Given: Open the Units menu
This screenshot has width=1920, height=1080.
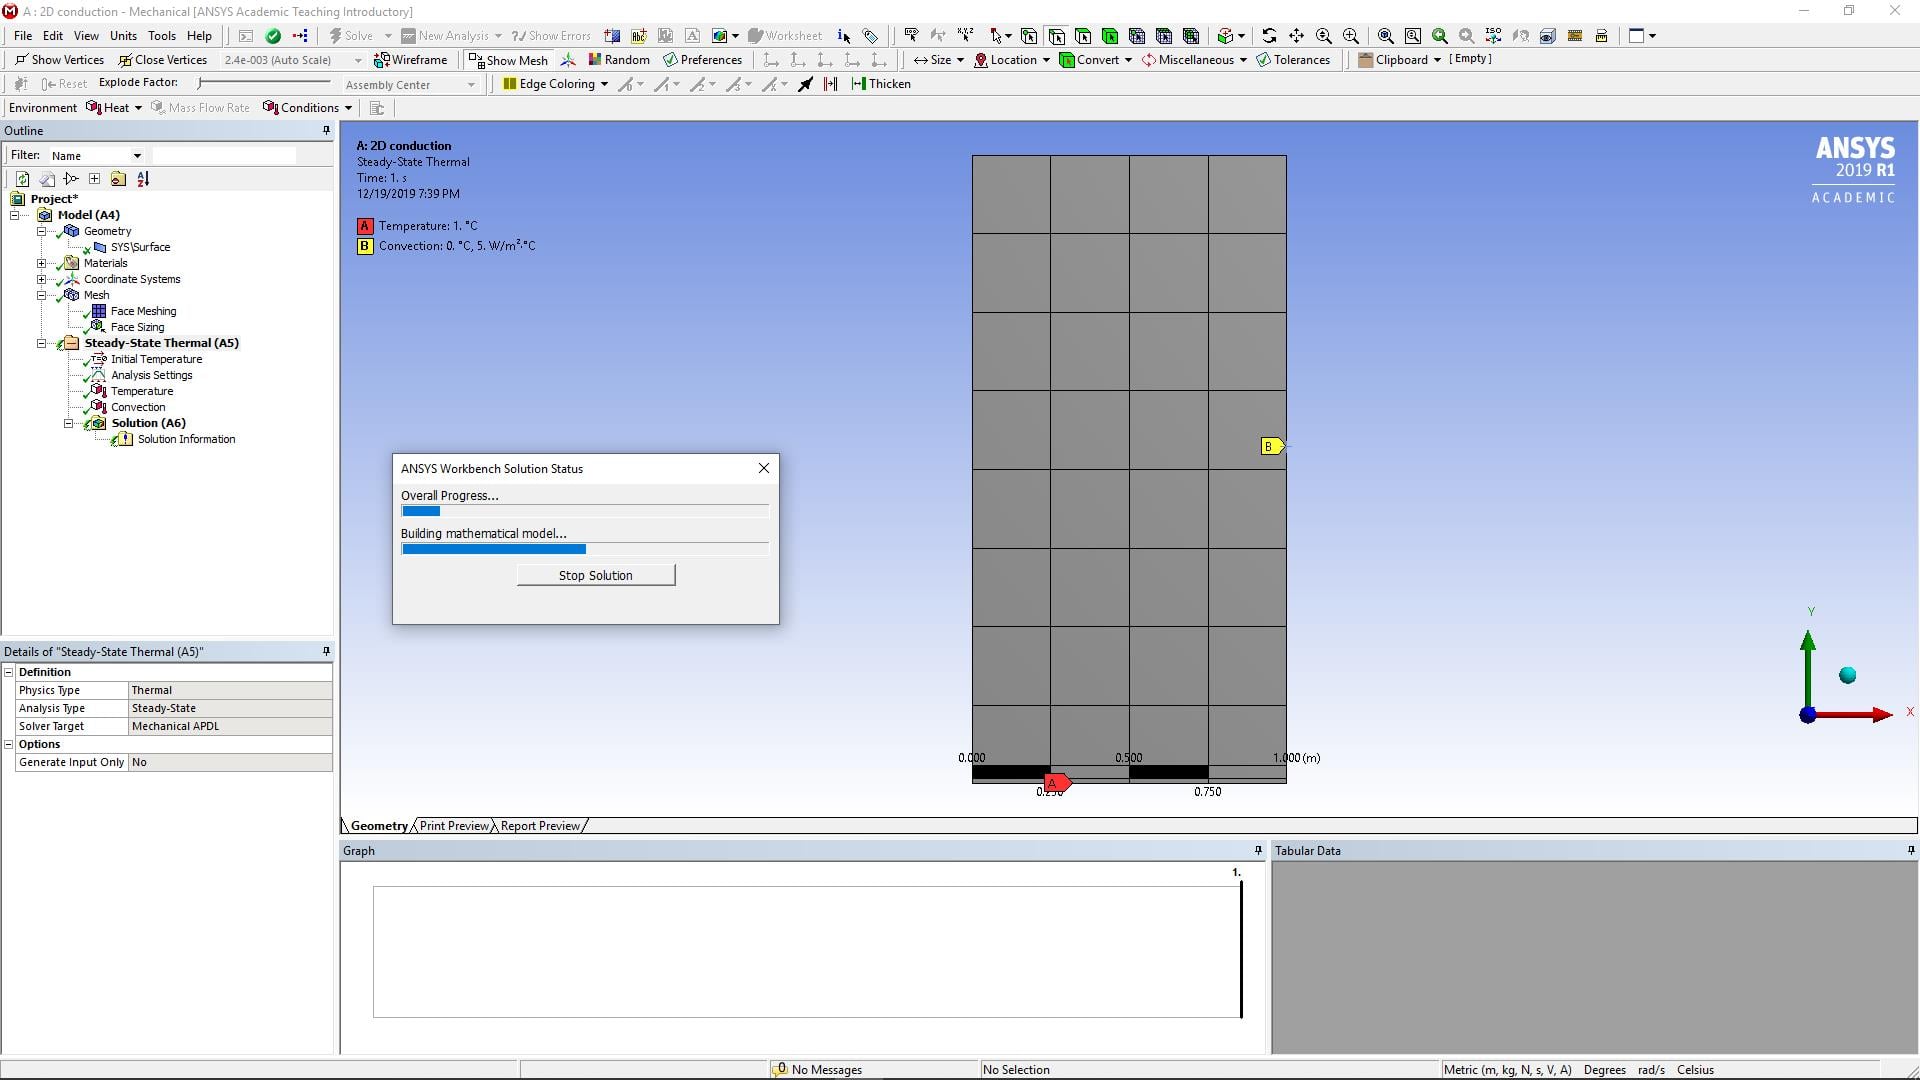Looking at the screenshot, I should pos(123,36).
